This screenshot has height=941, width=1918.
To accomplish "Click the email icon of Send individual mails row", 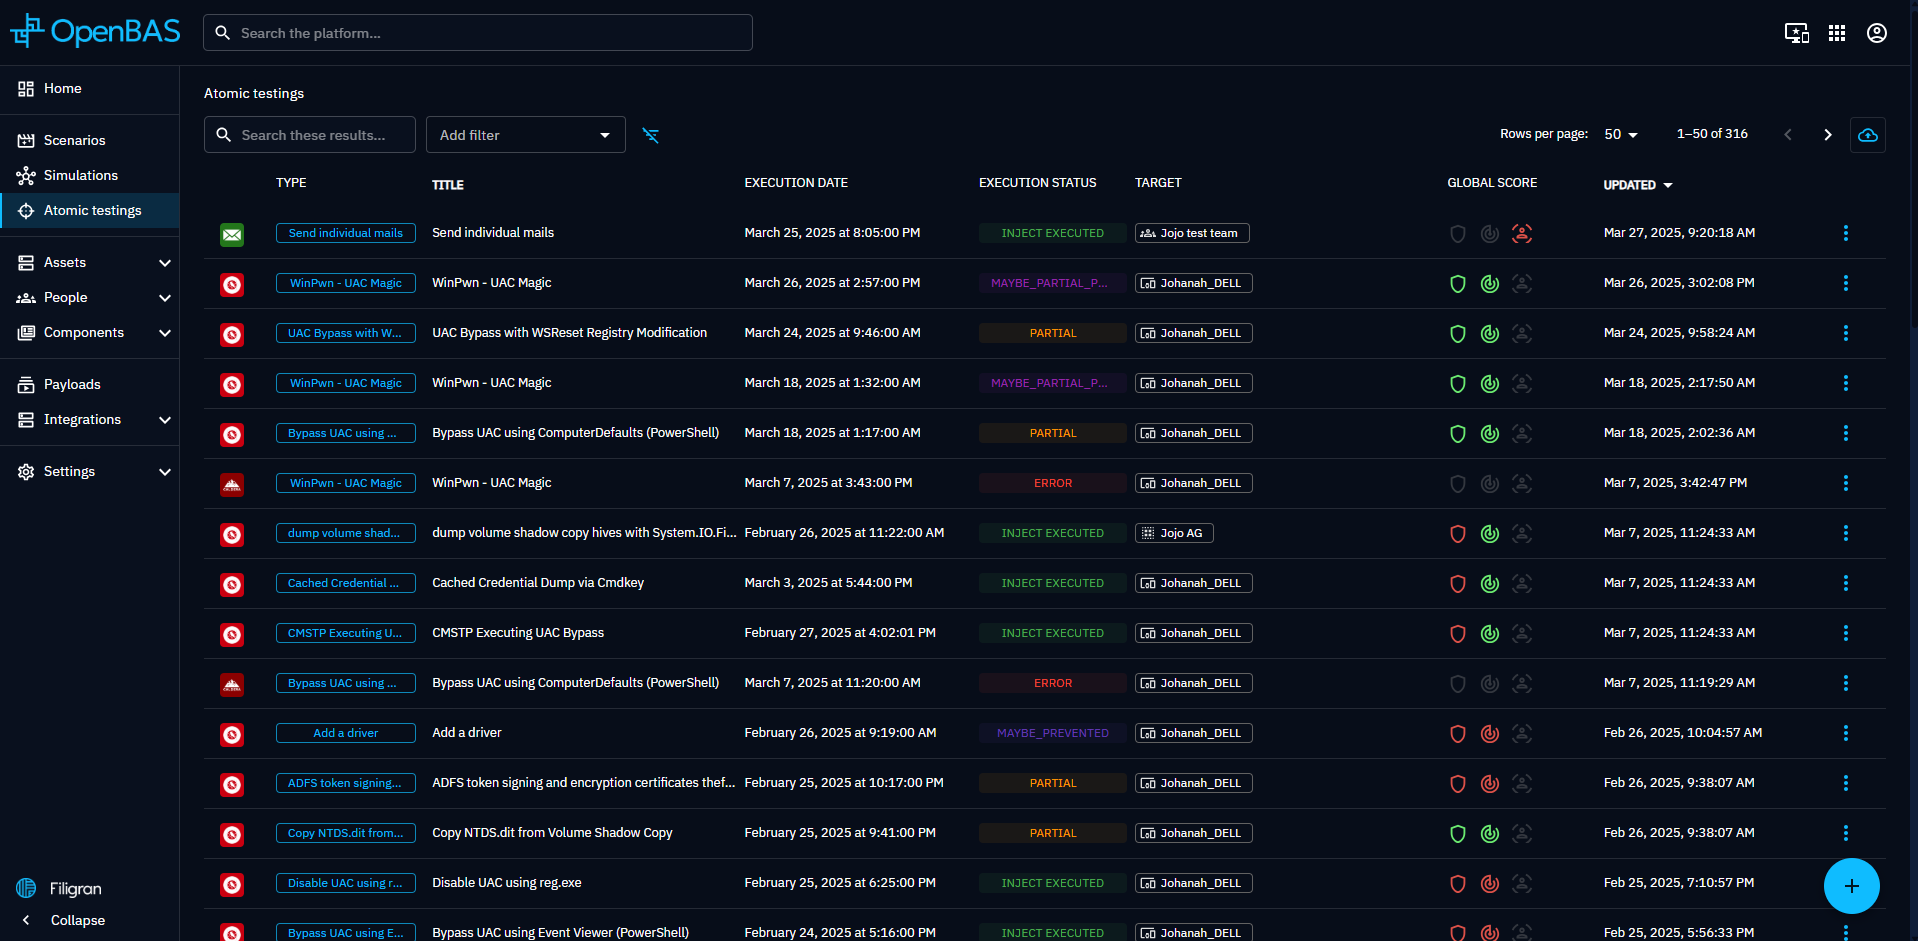I will point(232,234).
